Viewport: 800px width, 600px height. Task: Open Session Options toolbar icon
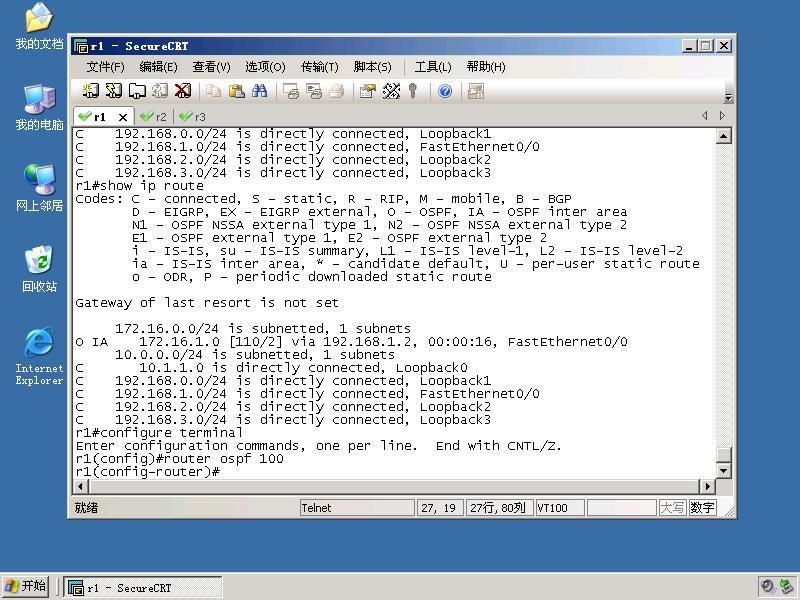pos(368,91)
